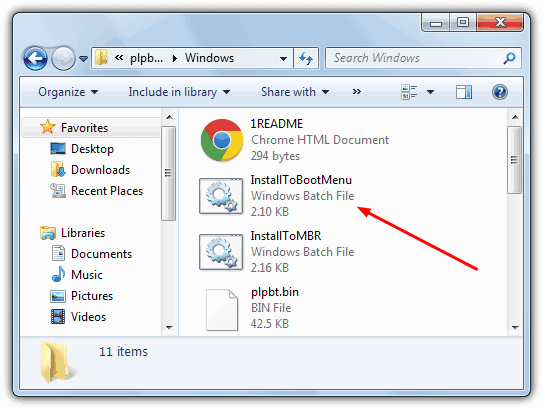
Task: Select the plpbt.bin file
Action: pyautogui.click(x=253, y=308)
